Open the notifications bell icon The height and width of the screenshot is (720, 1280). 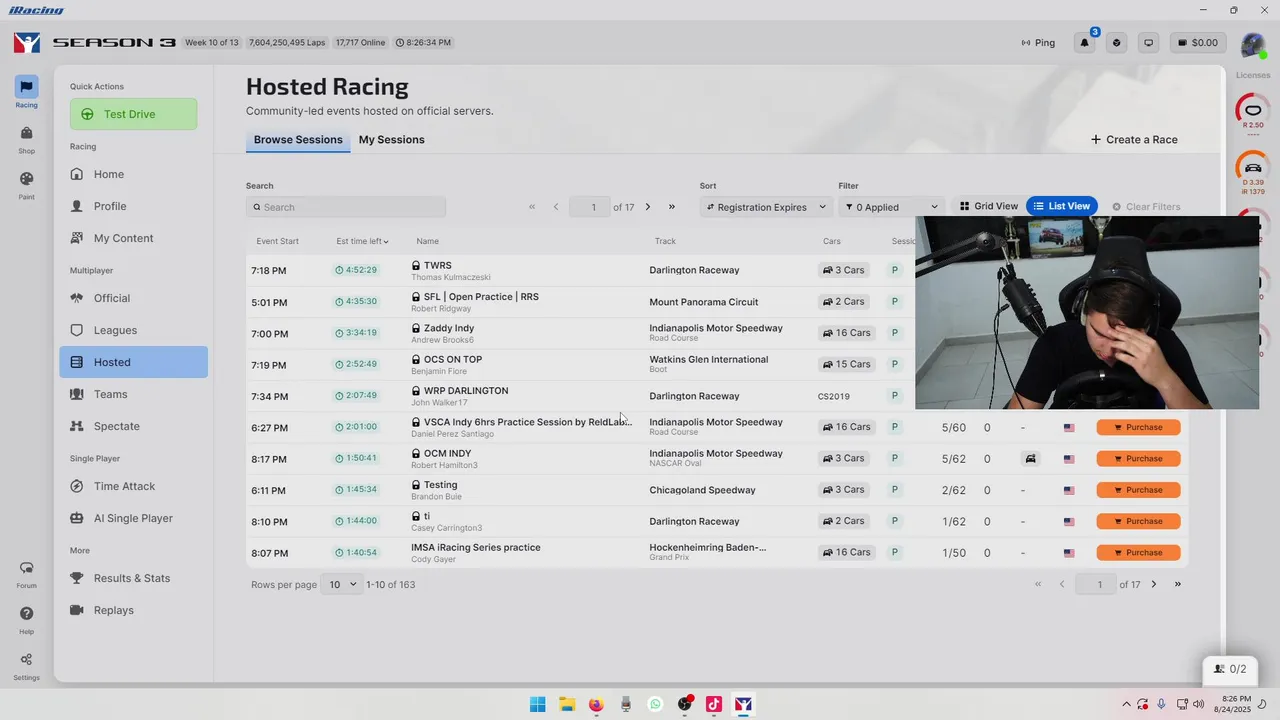pos(1085,43)
